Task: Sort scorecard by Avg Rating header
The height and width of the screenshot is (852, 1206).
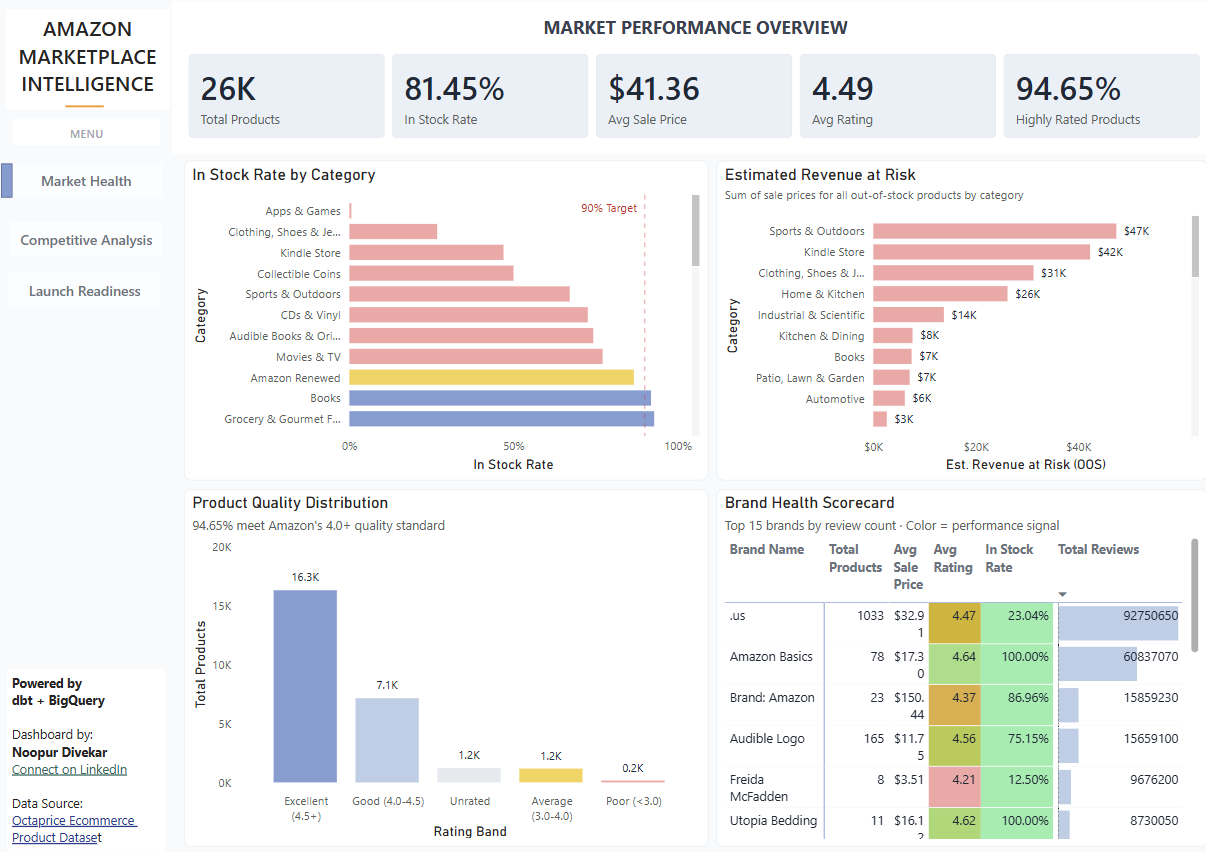Action: [953, 558]
